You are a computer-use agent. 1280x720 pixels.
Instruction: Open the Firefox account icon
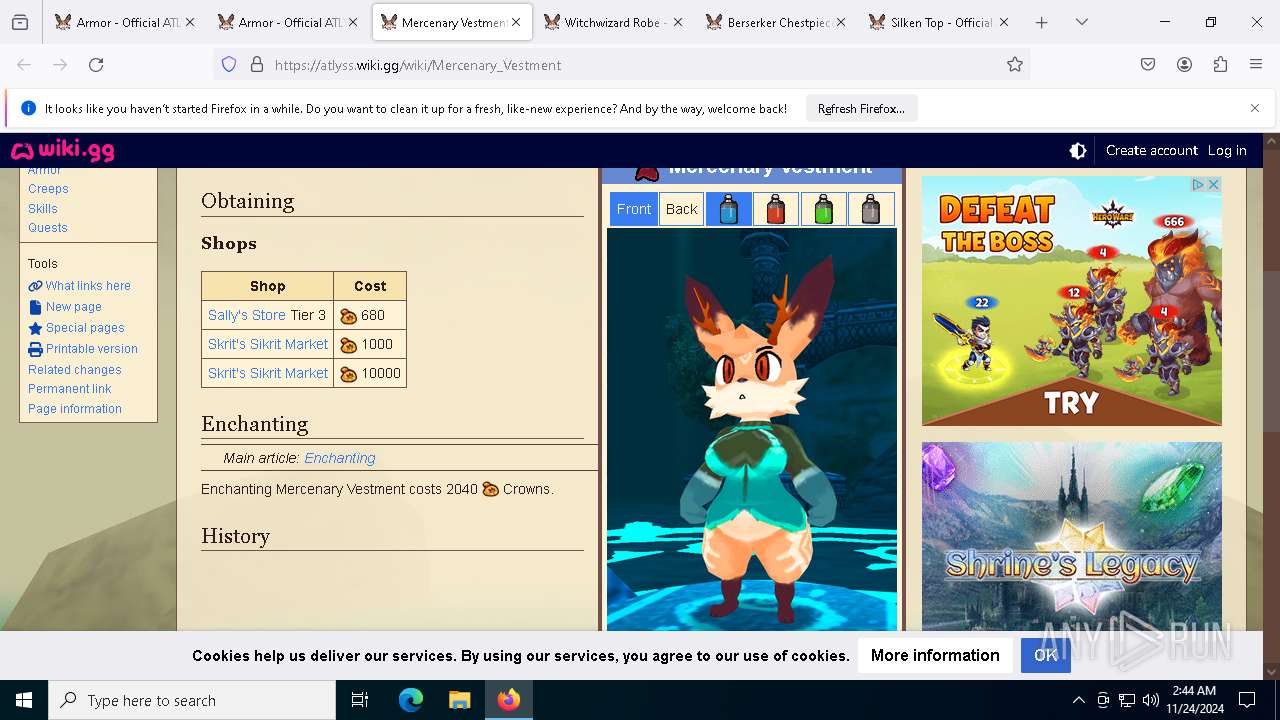point(1184,65)
